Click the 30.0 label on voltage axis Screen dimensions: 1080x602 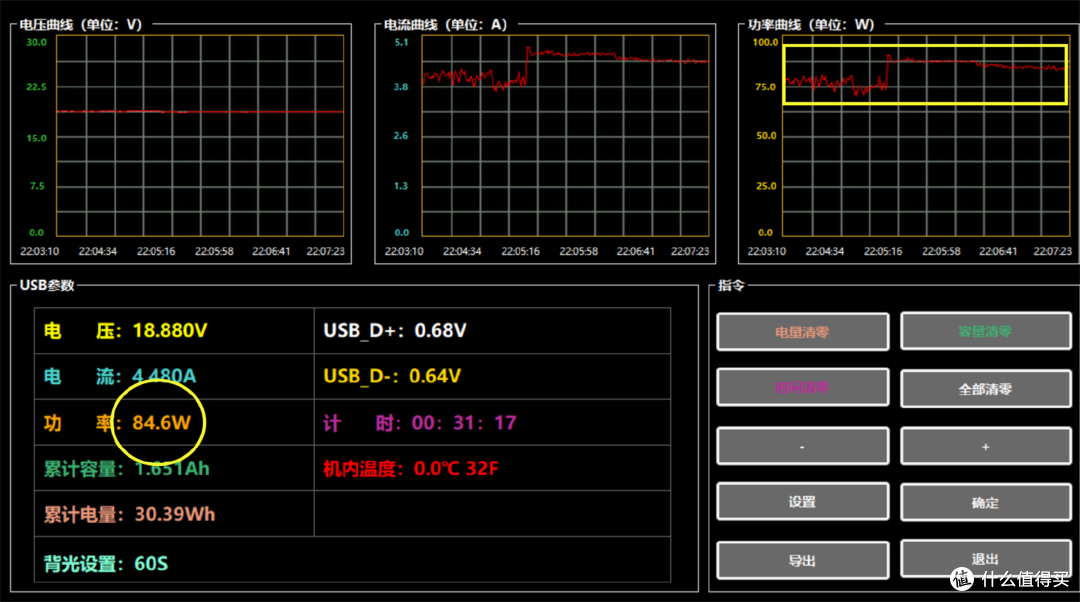[x=37, y=42]
